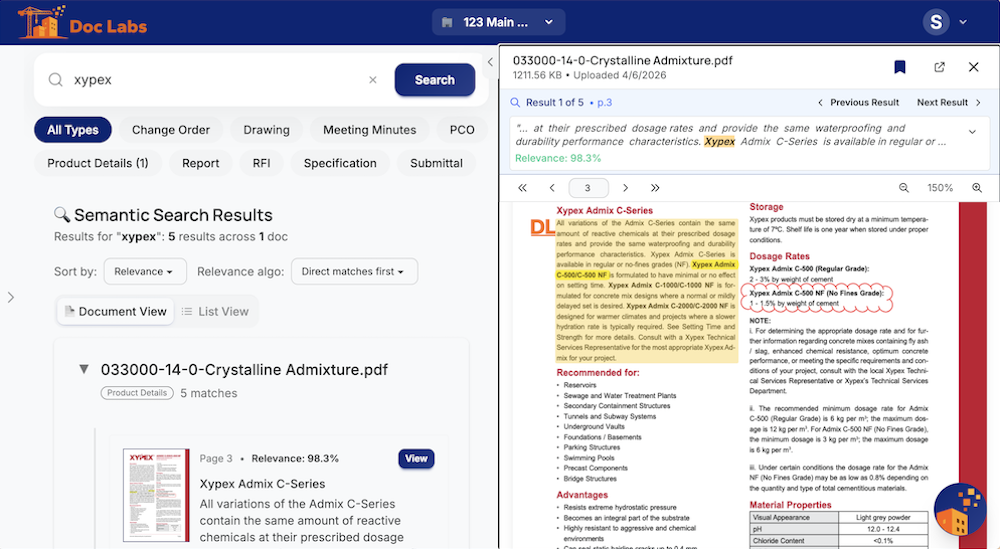Viewport: 1000px width, 549px height.
Task: Clear the xypex search query
Action: tap(373, 80)
